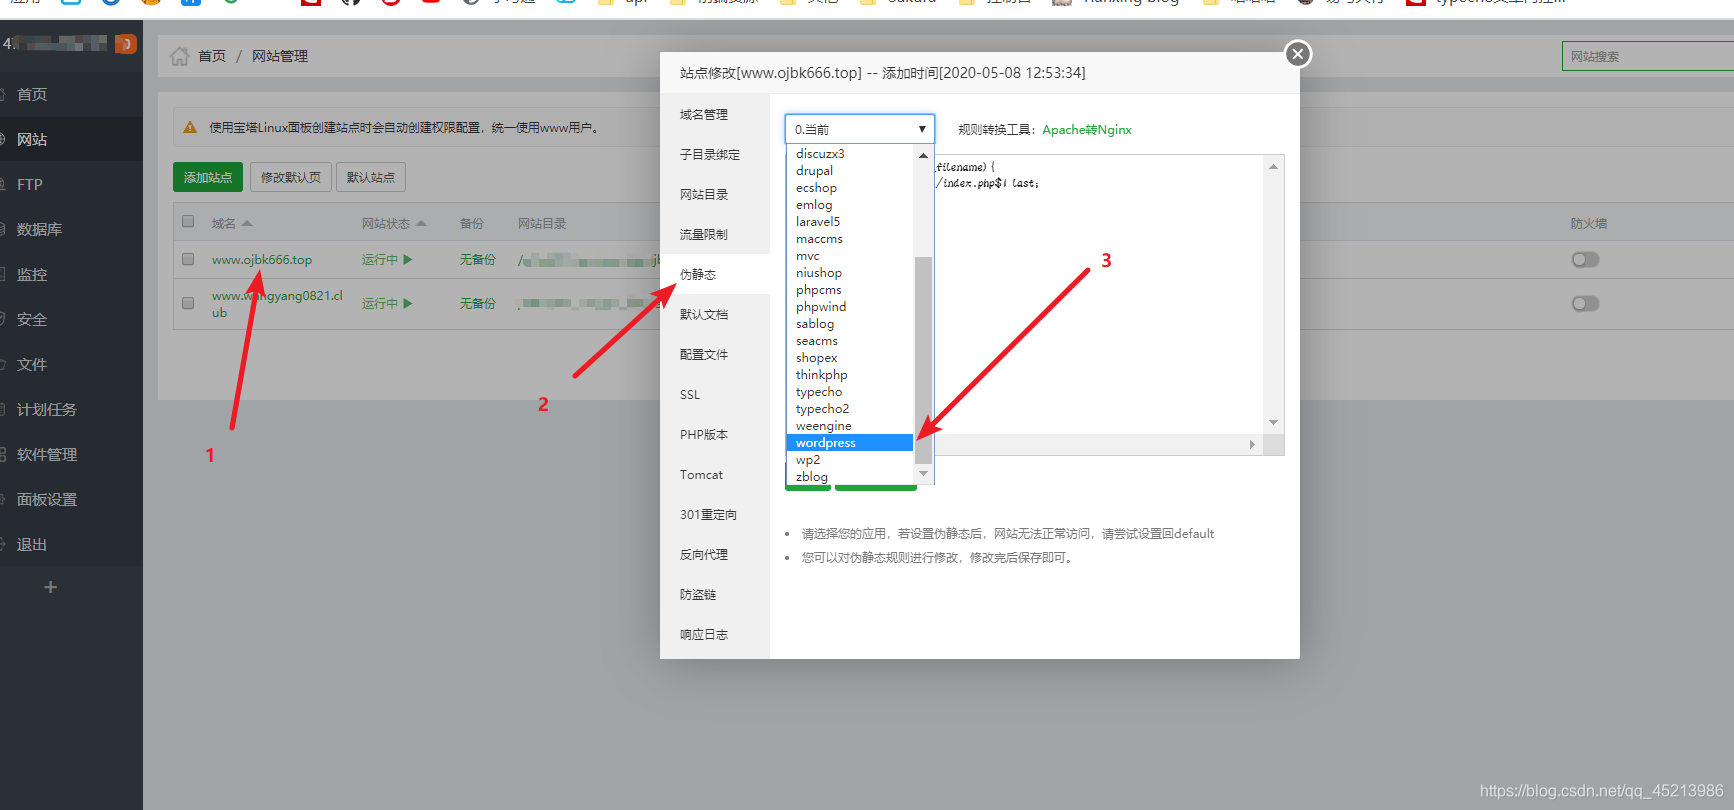
Task: Click site status column sort arrow
Action: tap(421, 223)
